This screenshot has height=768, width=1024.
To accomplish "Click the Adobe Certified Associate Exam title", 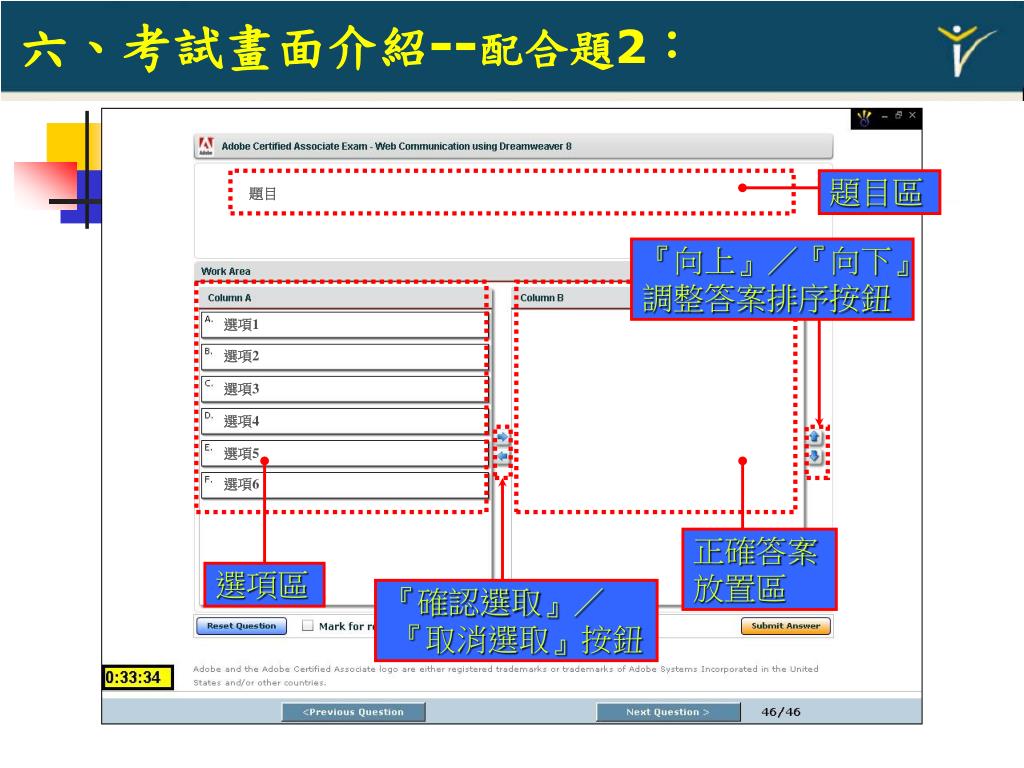I will click(x=396, y=146).
